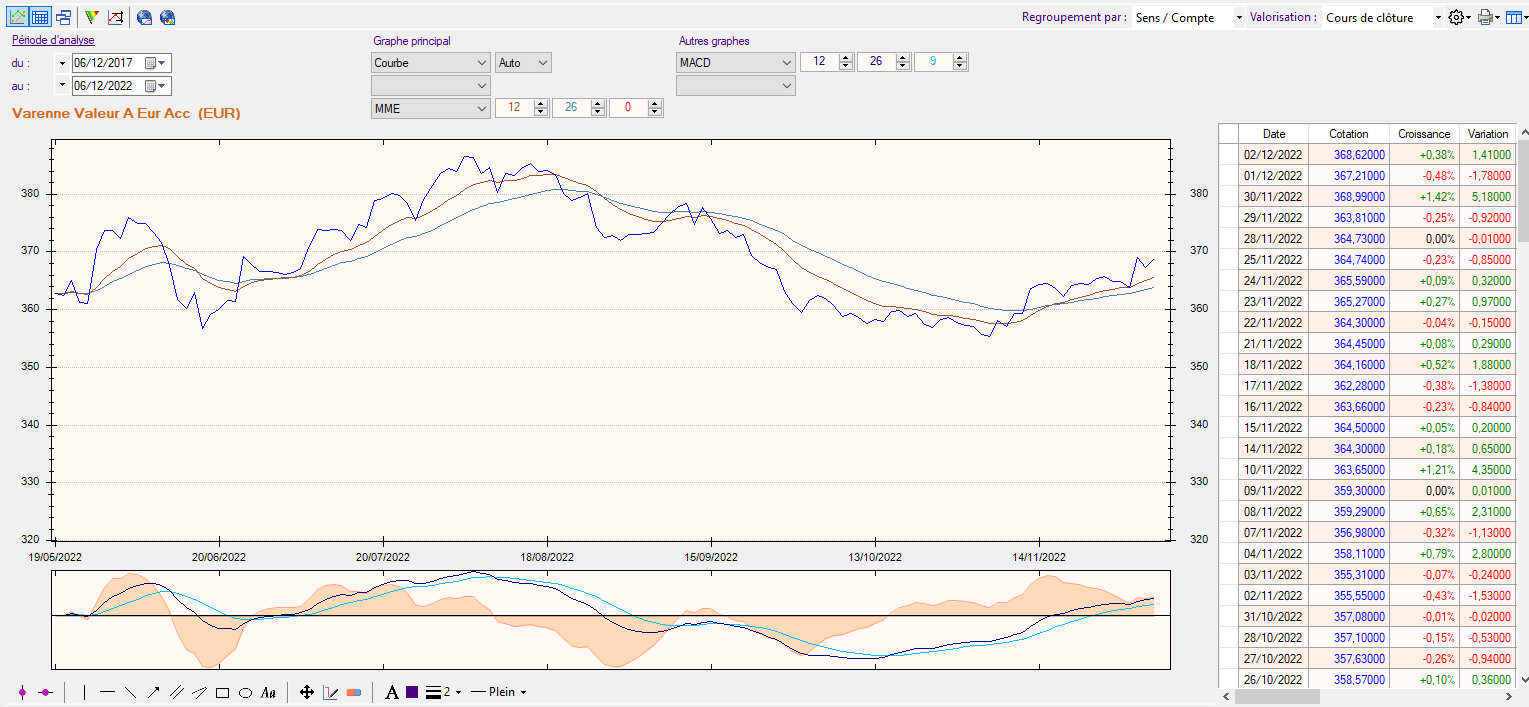The width and height of the screenshot is (1529, 707).
Task: Click the purple color swatch
Action: point(412,692)
